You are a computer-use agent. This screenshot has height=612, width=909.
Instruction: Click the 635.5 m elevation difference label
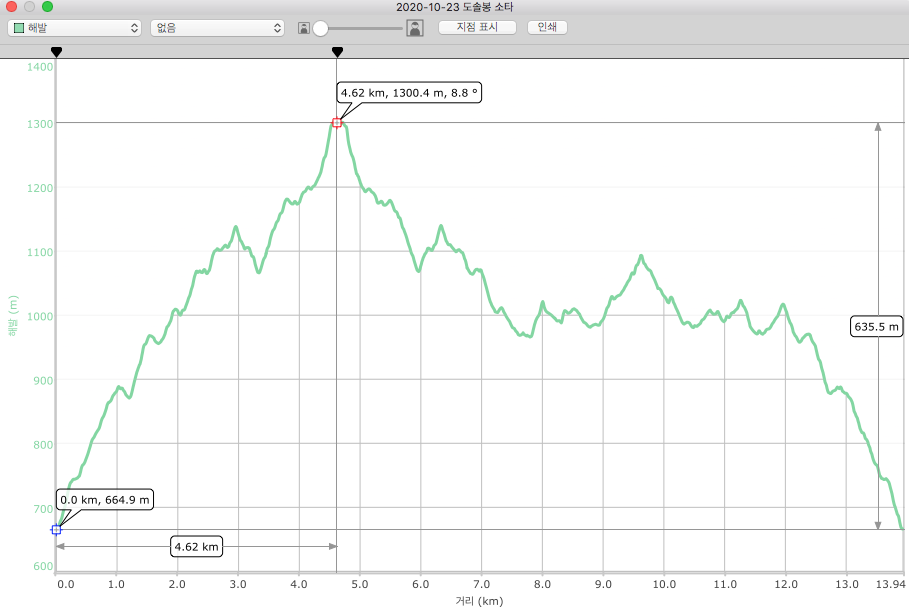(877, 326)
